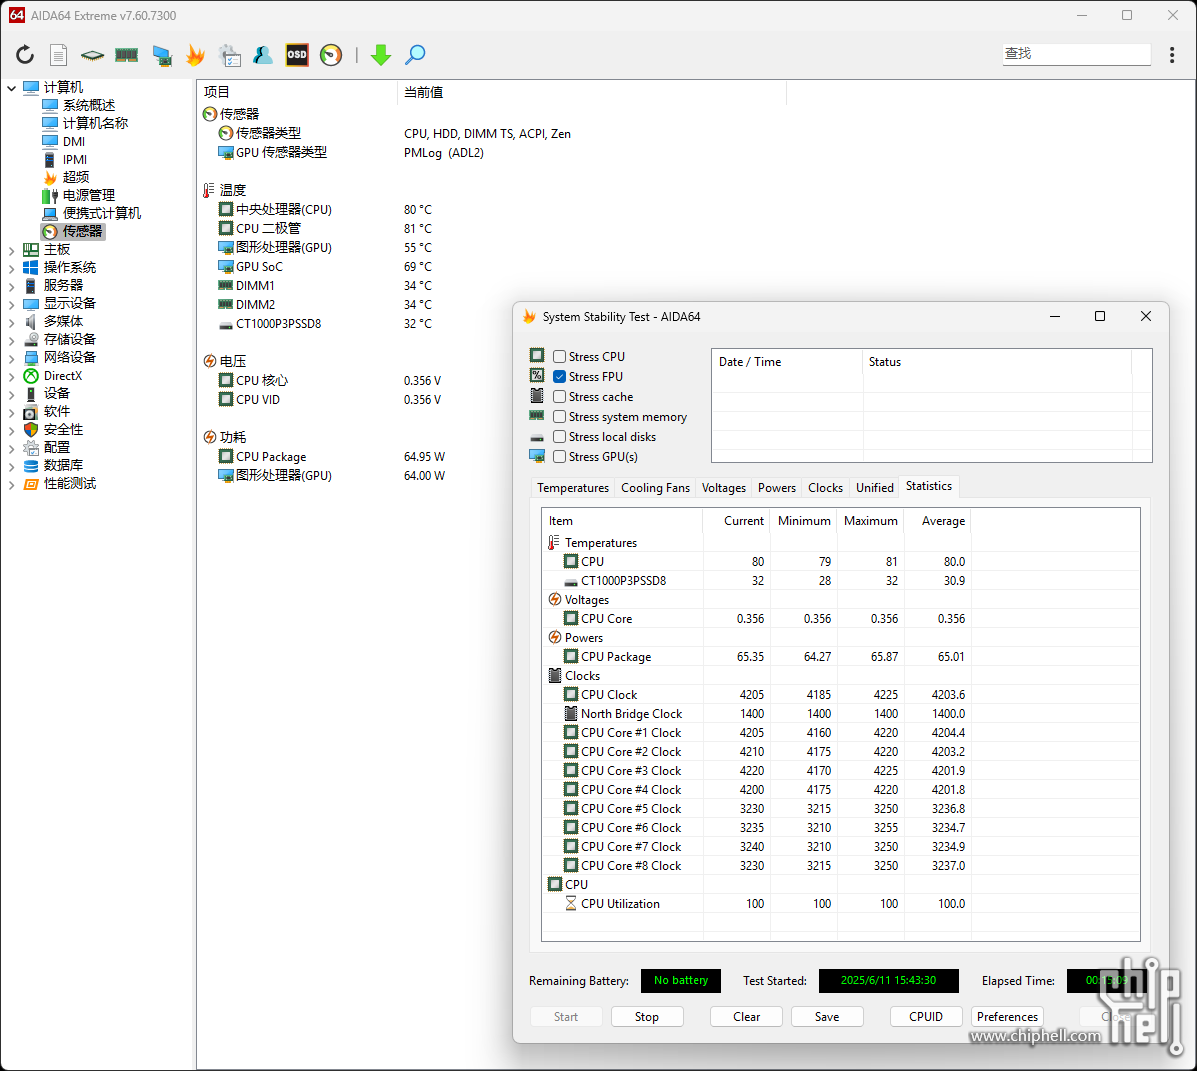Enable Stress system memory checkbox
1197x1071 pixels.
(x=560, y=416)
